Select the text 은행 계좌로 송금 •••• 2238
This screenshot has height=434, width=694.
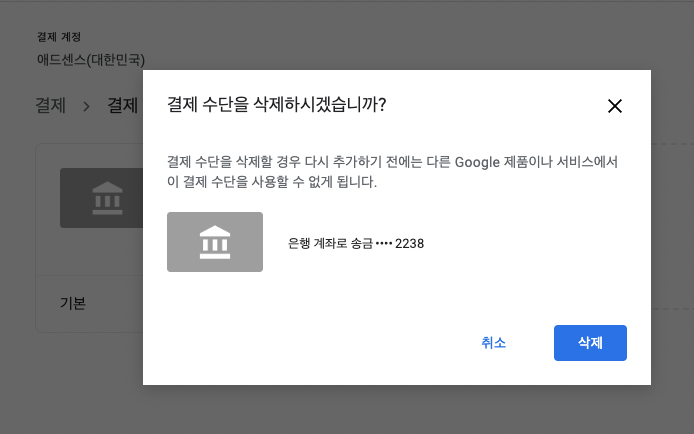(356, 243)
